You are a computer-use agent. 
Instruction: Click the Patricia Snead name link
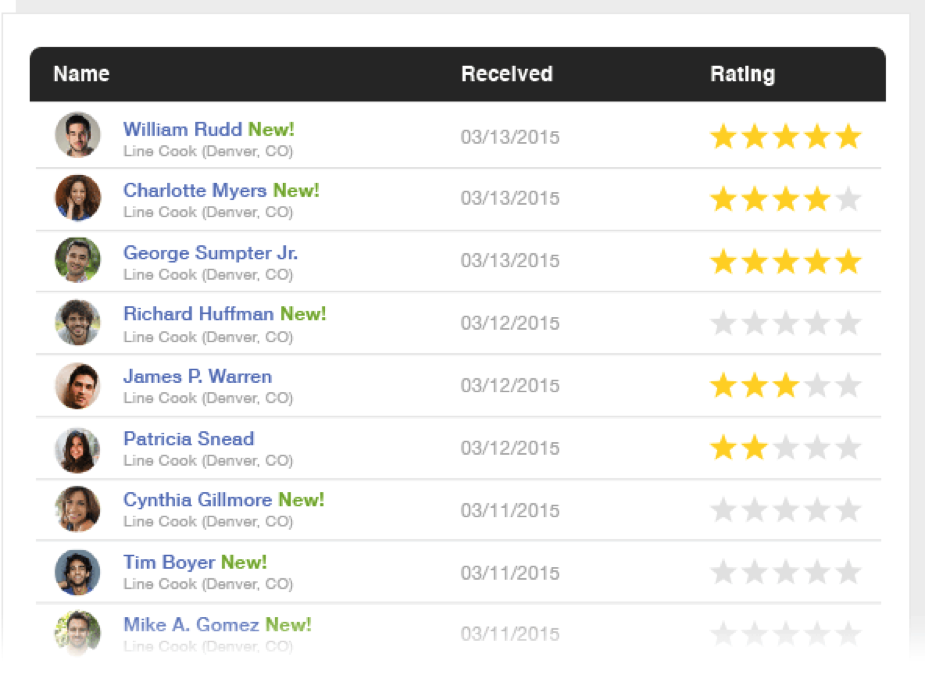189,439
